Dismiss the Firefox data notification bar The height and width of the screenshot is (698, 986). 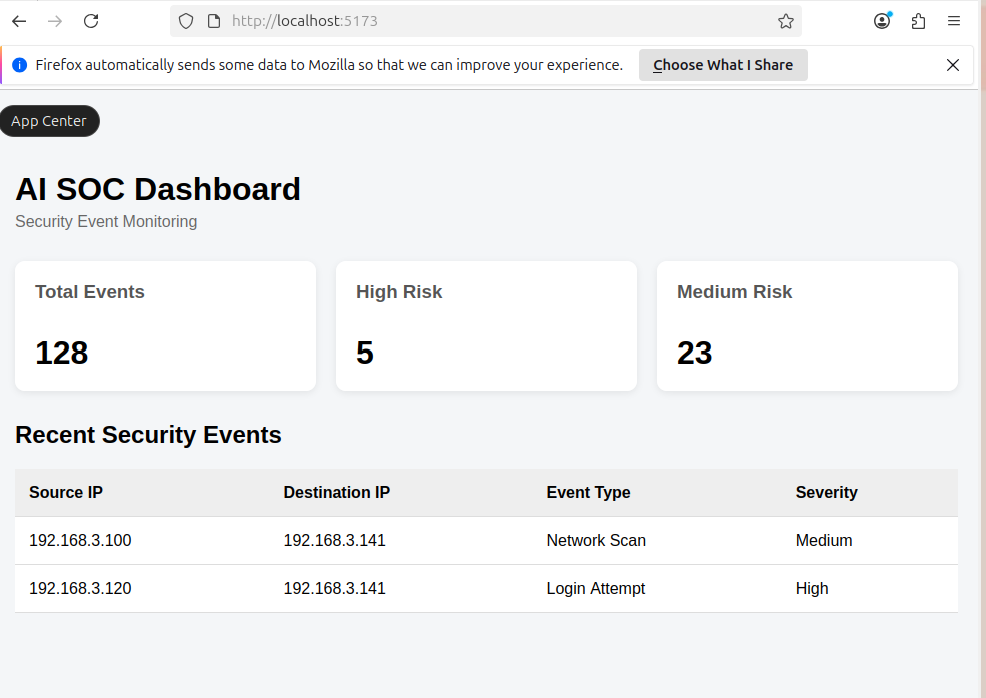[953, 65]
